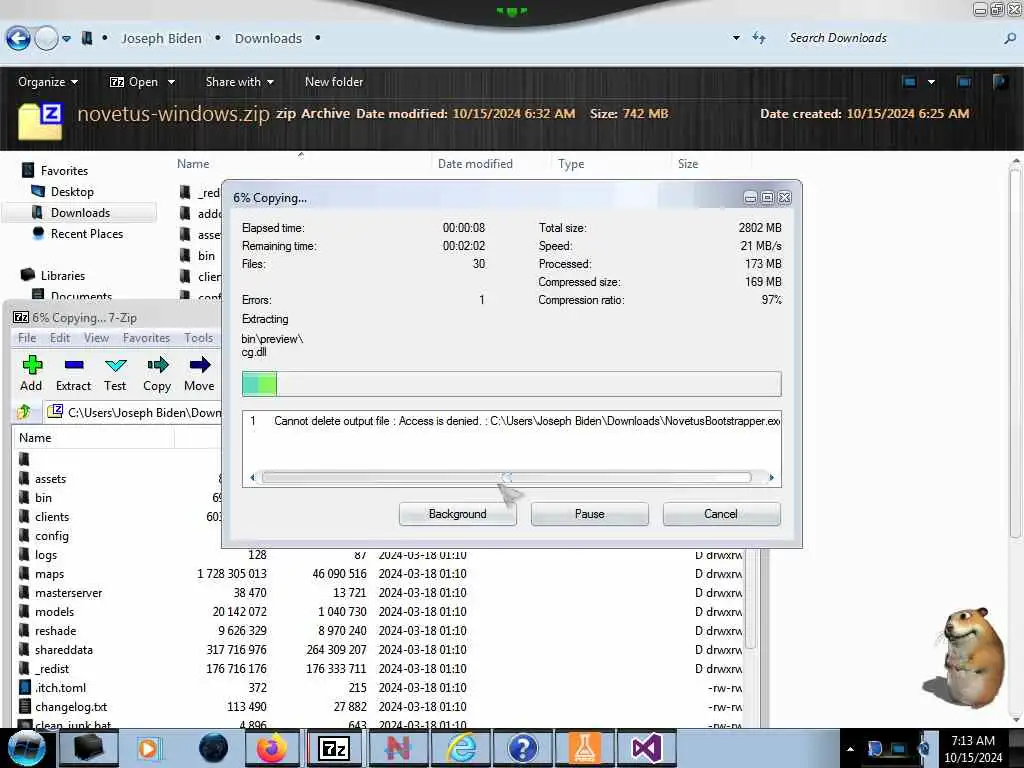Click the Explorer help icon in command bar
Screen dimensions: 1024x768
1000,82
